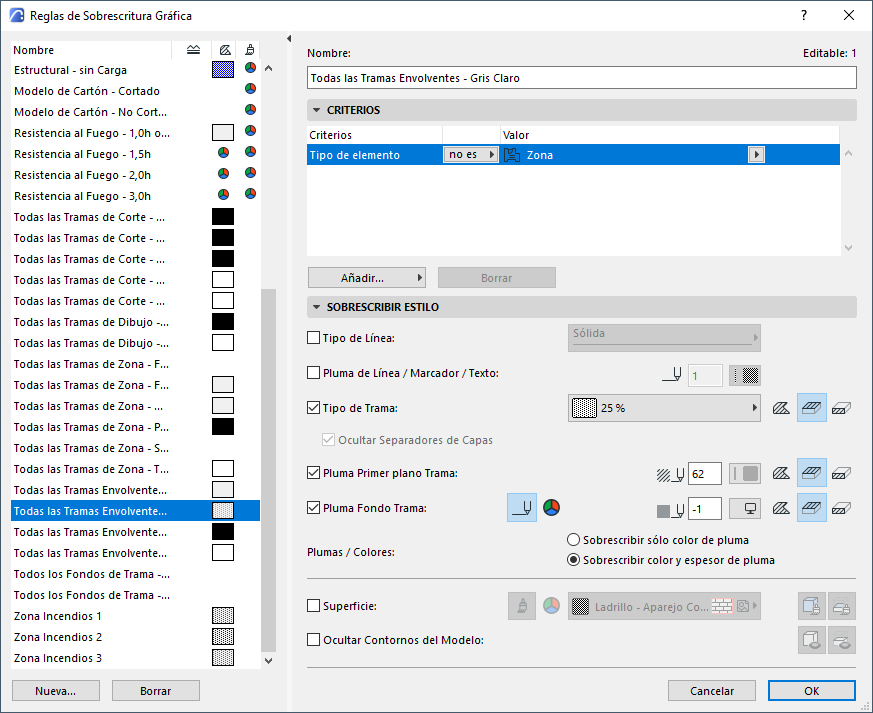Click surface icon of Modelo de Cartón - Cortado
The image size is (873, 713).
[x=251, y=88]
